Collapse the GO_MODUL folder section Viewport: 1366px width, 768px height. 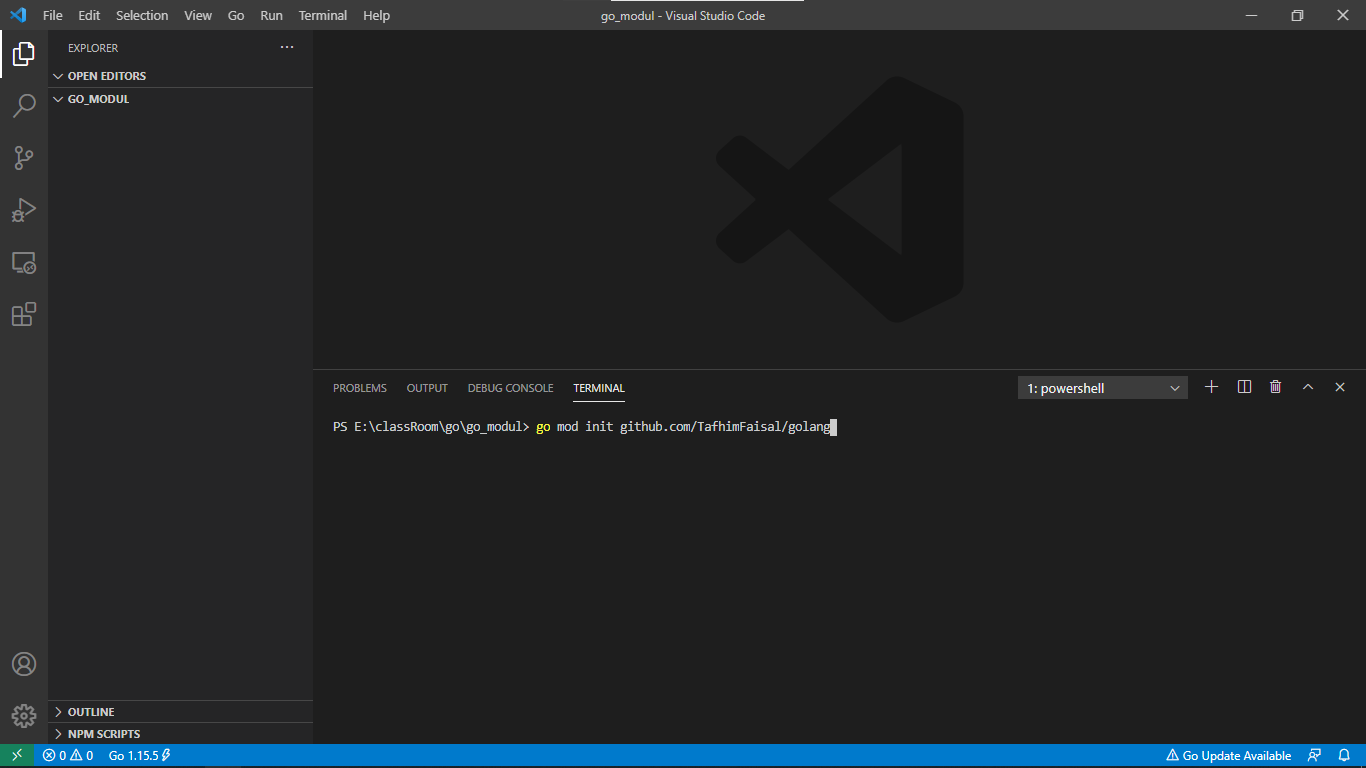pyautogui.click(x=180, y=99)
